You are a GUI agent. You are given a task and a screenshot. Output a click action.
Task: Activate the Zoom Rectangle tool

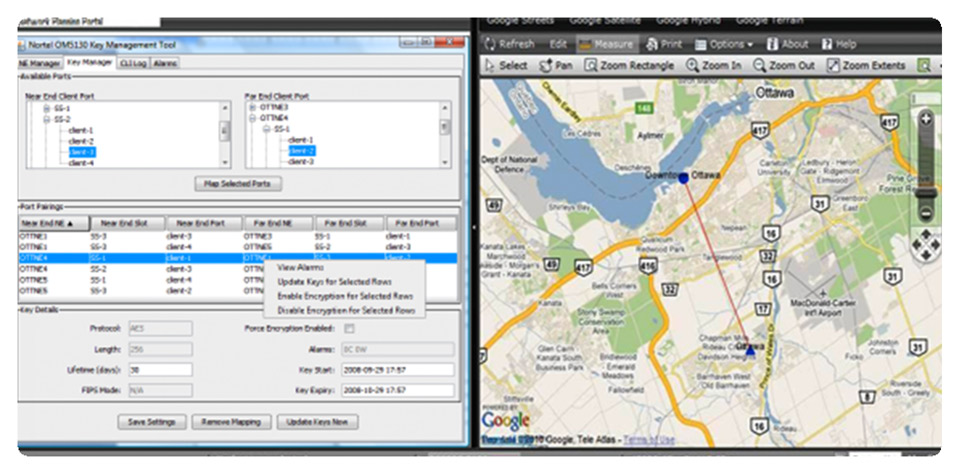pos(629,65)
